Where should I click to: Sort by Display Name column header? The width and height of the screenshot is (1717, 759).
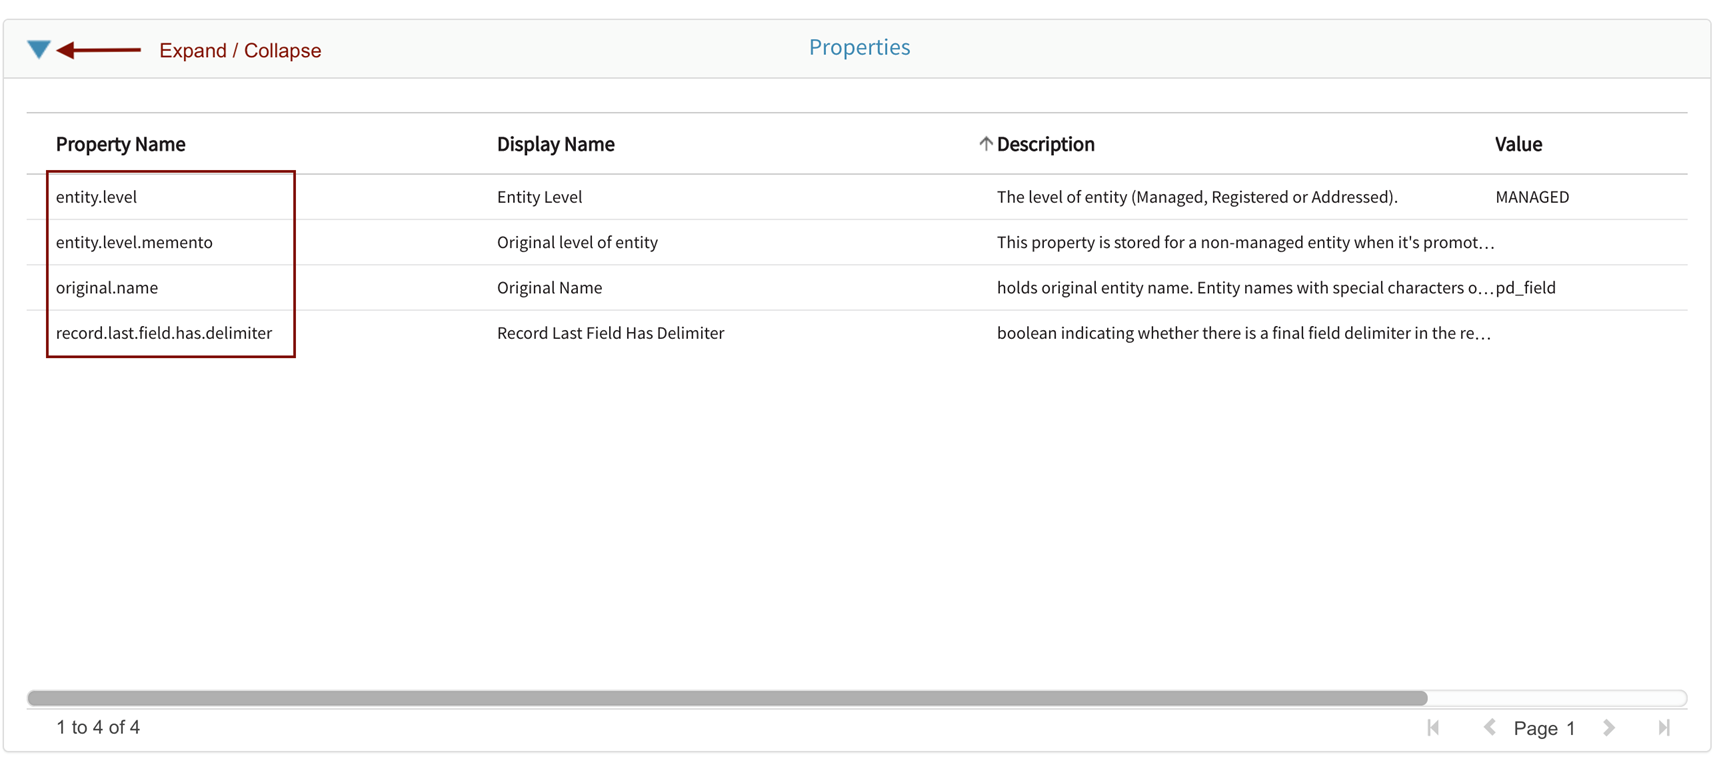coord(555,144)
